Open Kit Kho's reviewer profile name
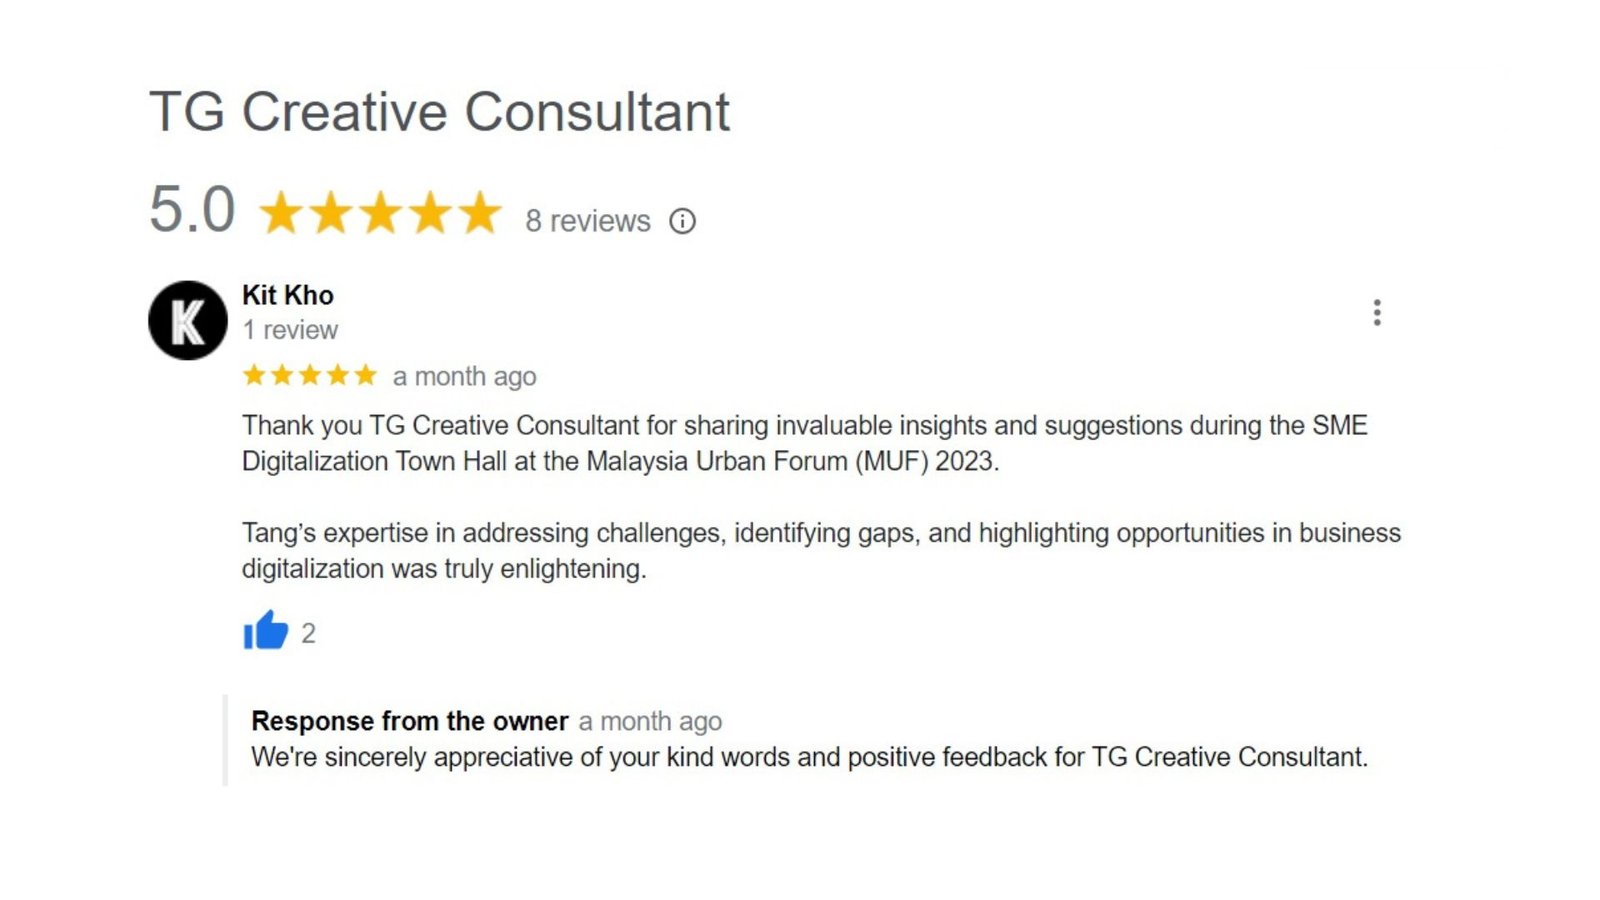 point(288,295)
